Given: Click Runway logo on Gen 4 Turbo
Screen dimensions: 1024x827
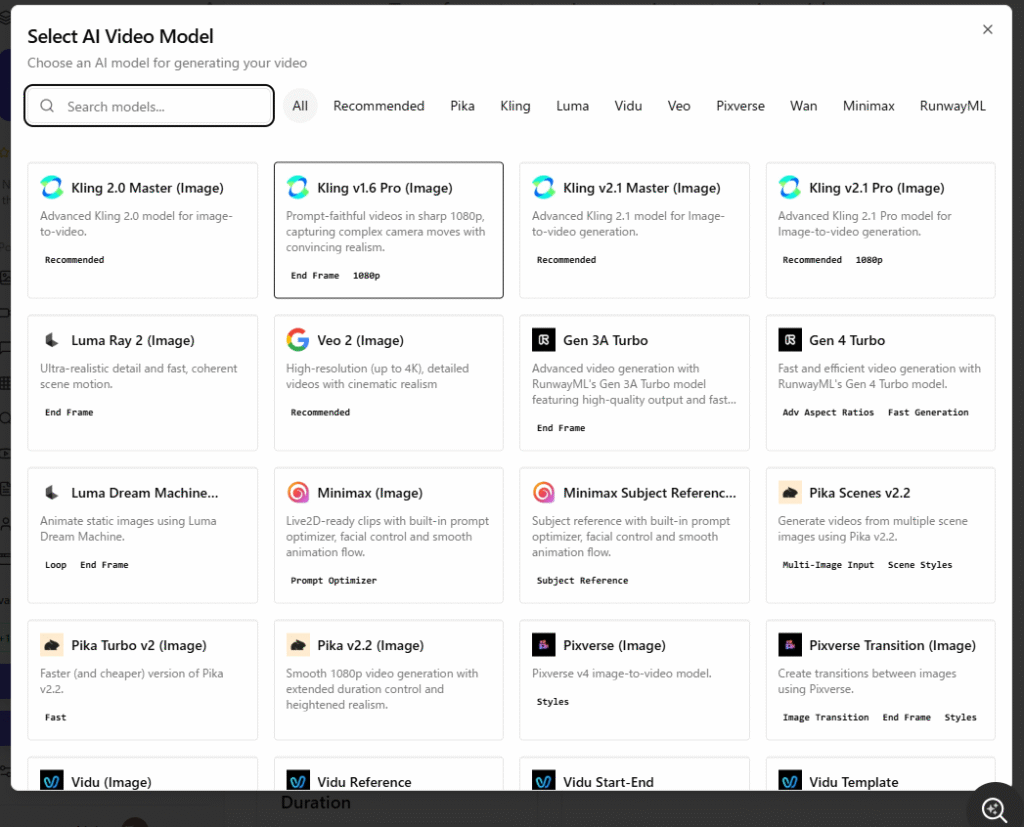Looking at the screenshot, I should (x=790, y=340).
